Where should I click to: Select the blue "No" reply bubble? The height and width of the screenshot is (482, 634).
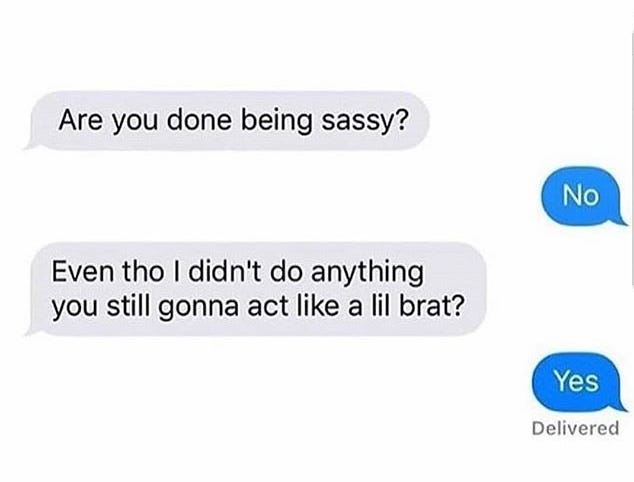[x=581, y=196]
